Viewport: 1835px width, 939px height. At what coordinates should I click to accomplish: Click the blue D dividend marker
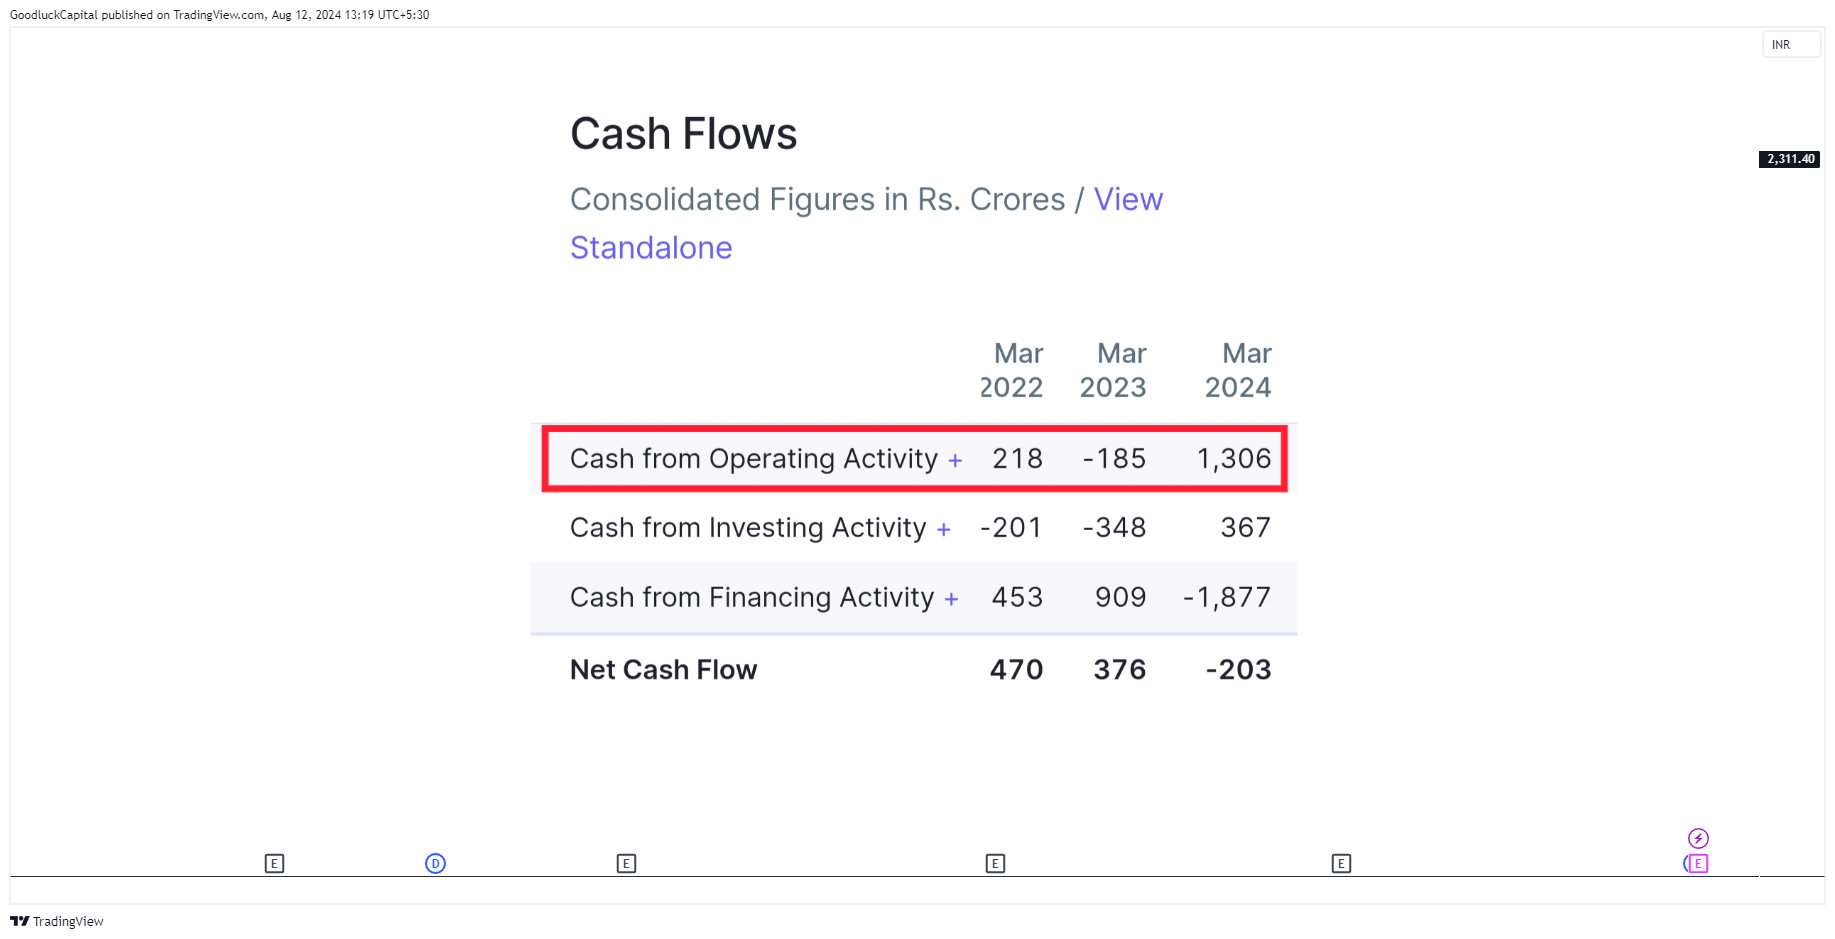(x=435, y=863)
